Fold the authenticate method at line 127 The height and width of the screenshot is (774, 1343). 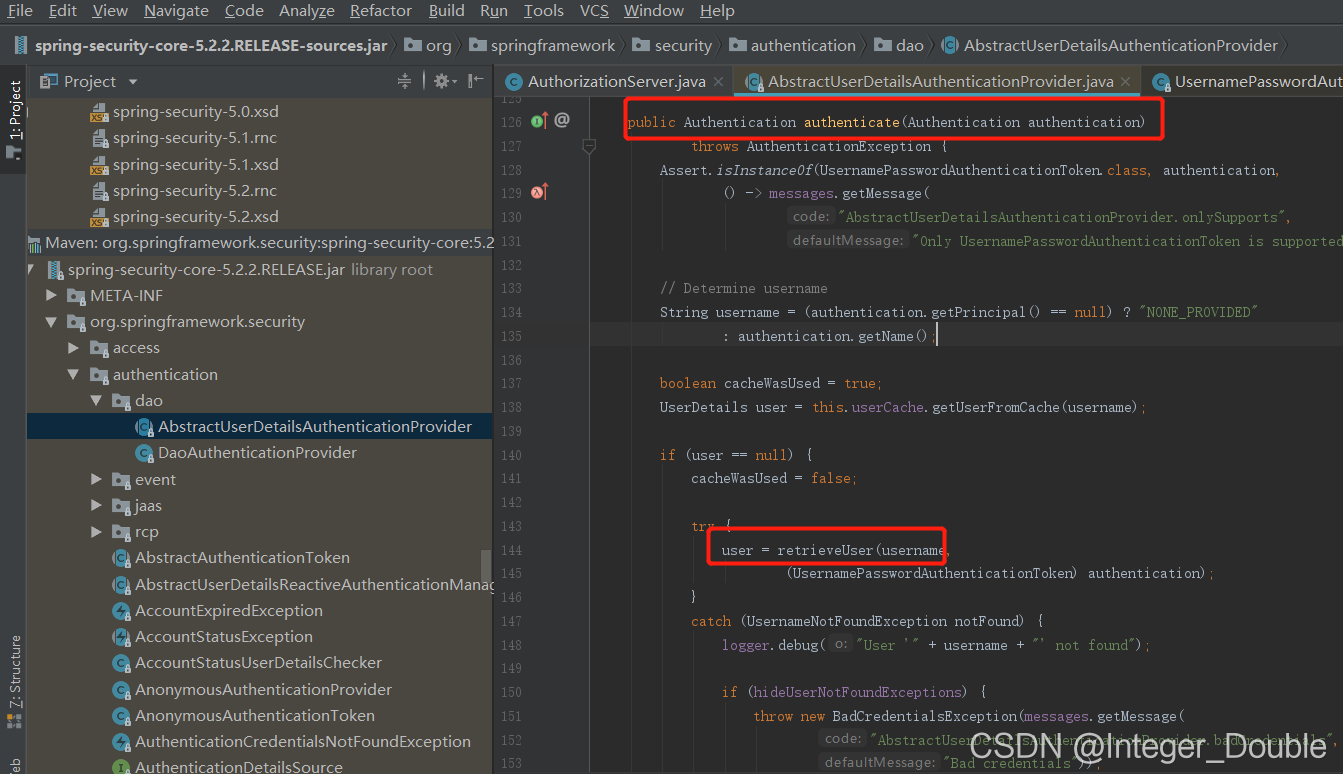[589, 146]
